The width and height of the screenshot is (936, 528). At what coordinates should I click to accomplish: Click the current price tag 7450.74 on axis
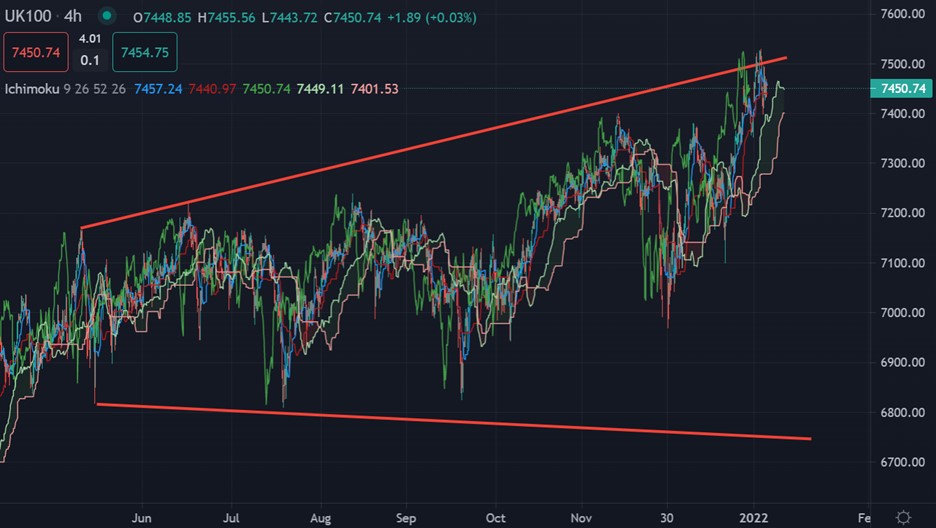tap(902, 89)
